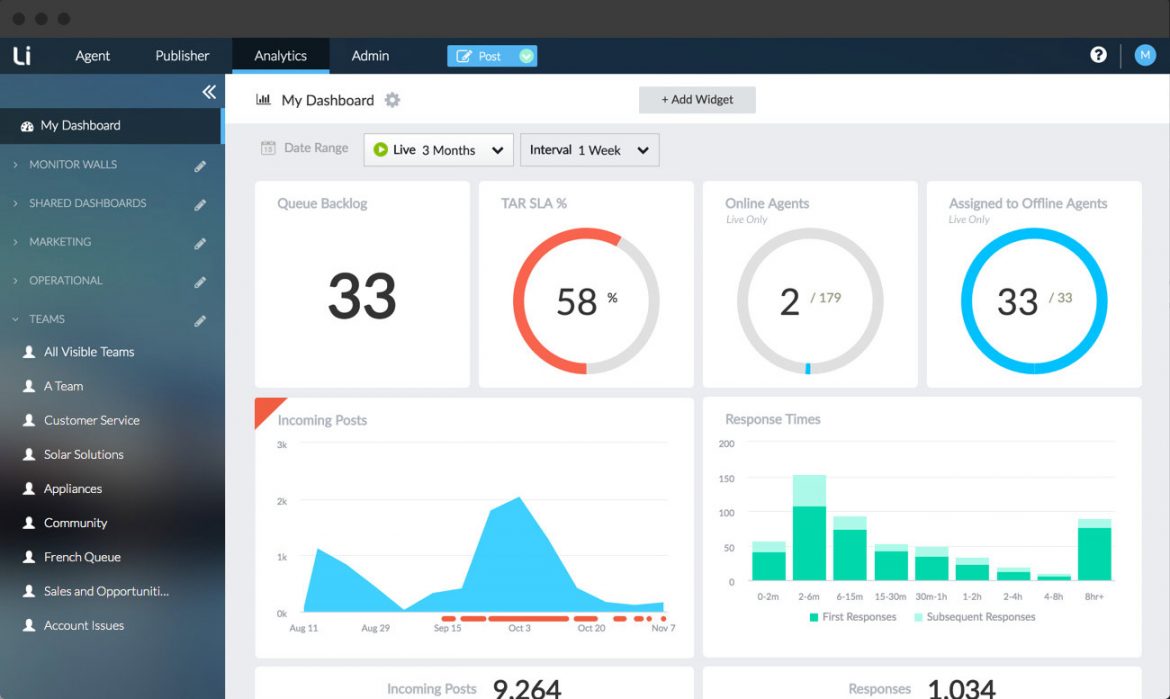
Task: Switch to the Admin tab
Action: coord(370,55)
